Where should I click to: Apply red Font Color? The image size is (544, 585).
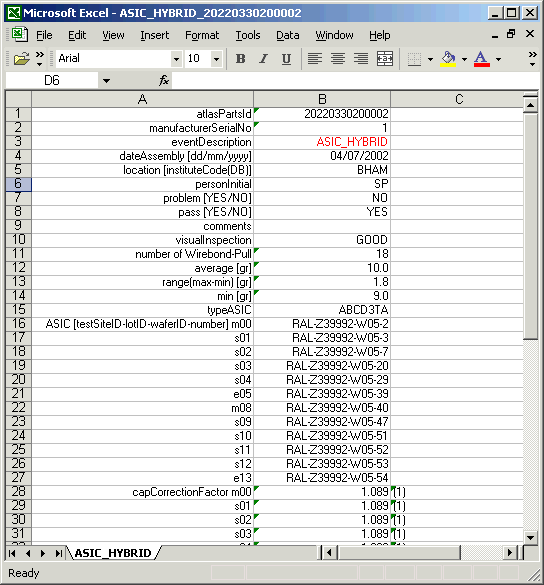482,59
